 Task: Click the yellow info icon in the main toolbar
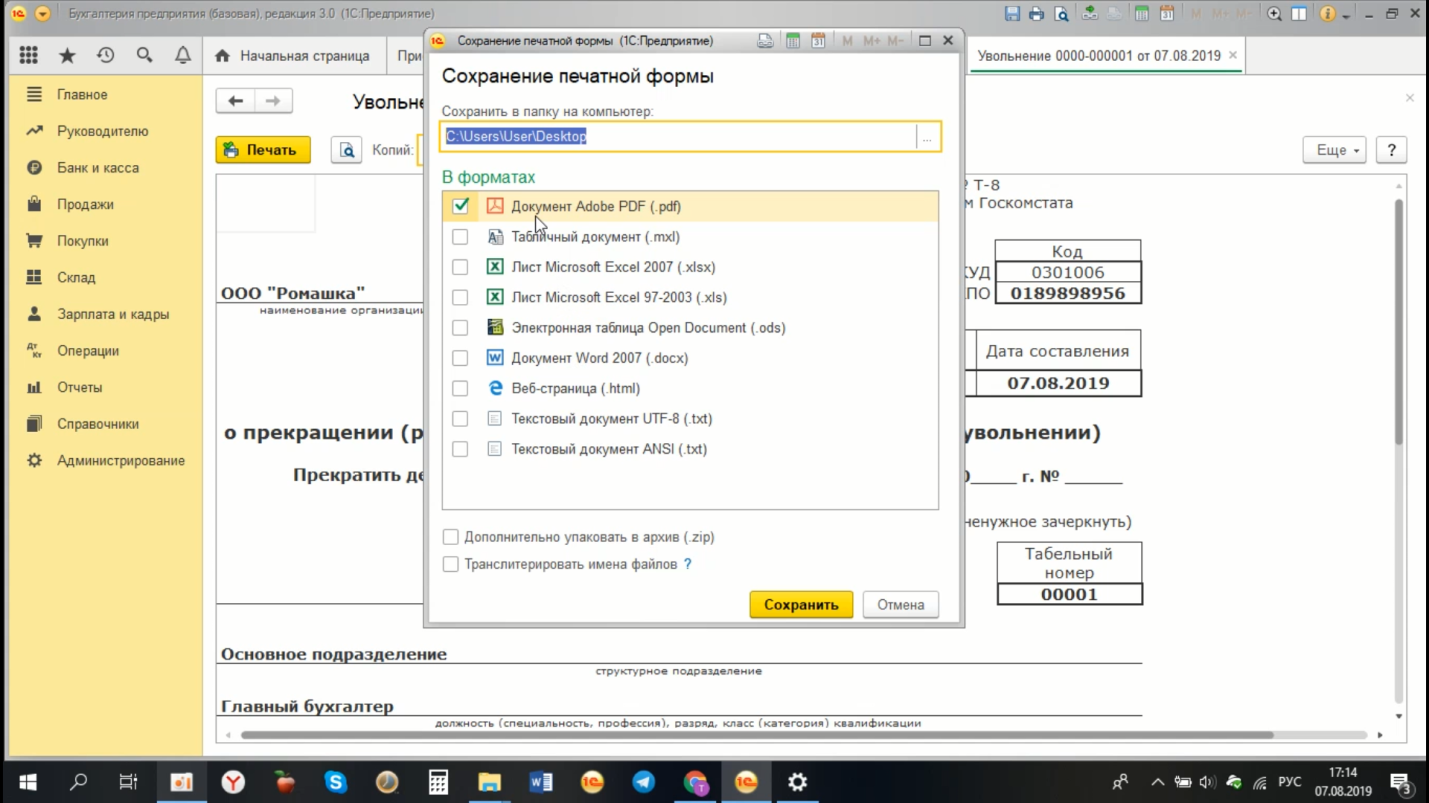pos(1327,14)
